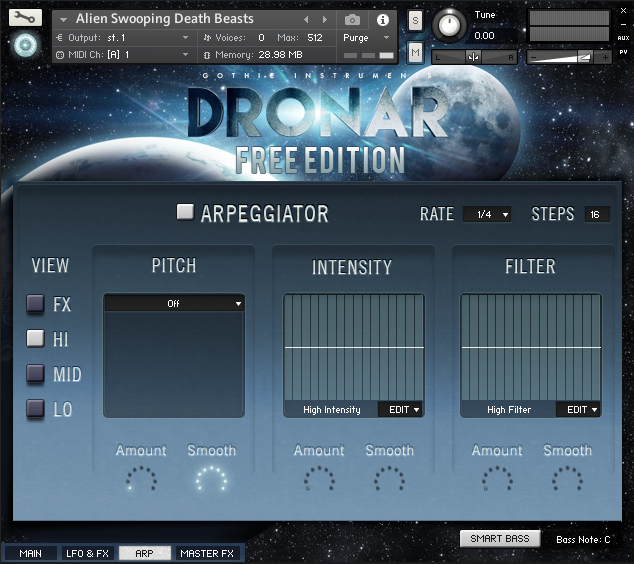The width and height of the screenshot is (634, 564).
Task: Click the Pitch Smooth knob
Action: pos(211,479)
